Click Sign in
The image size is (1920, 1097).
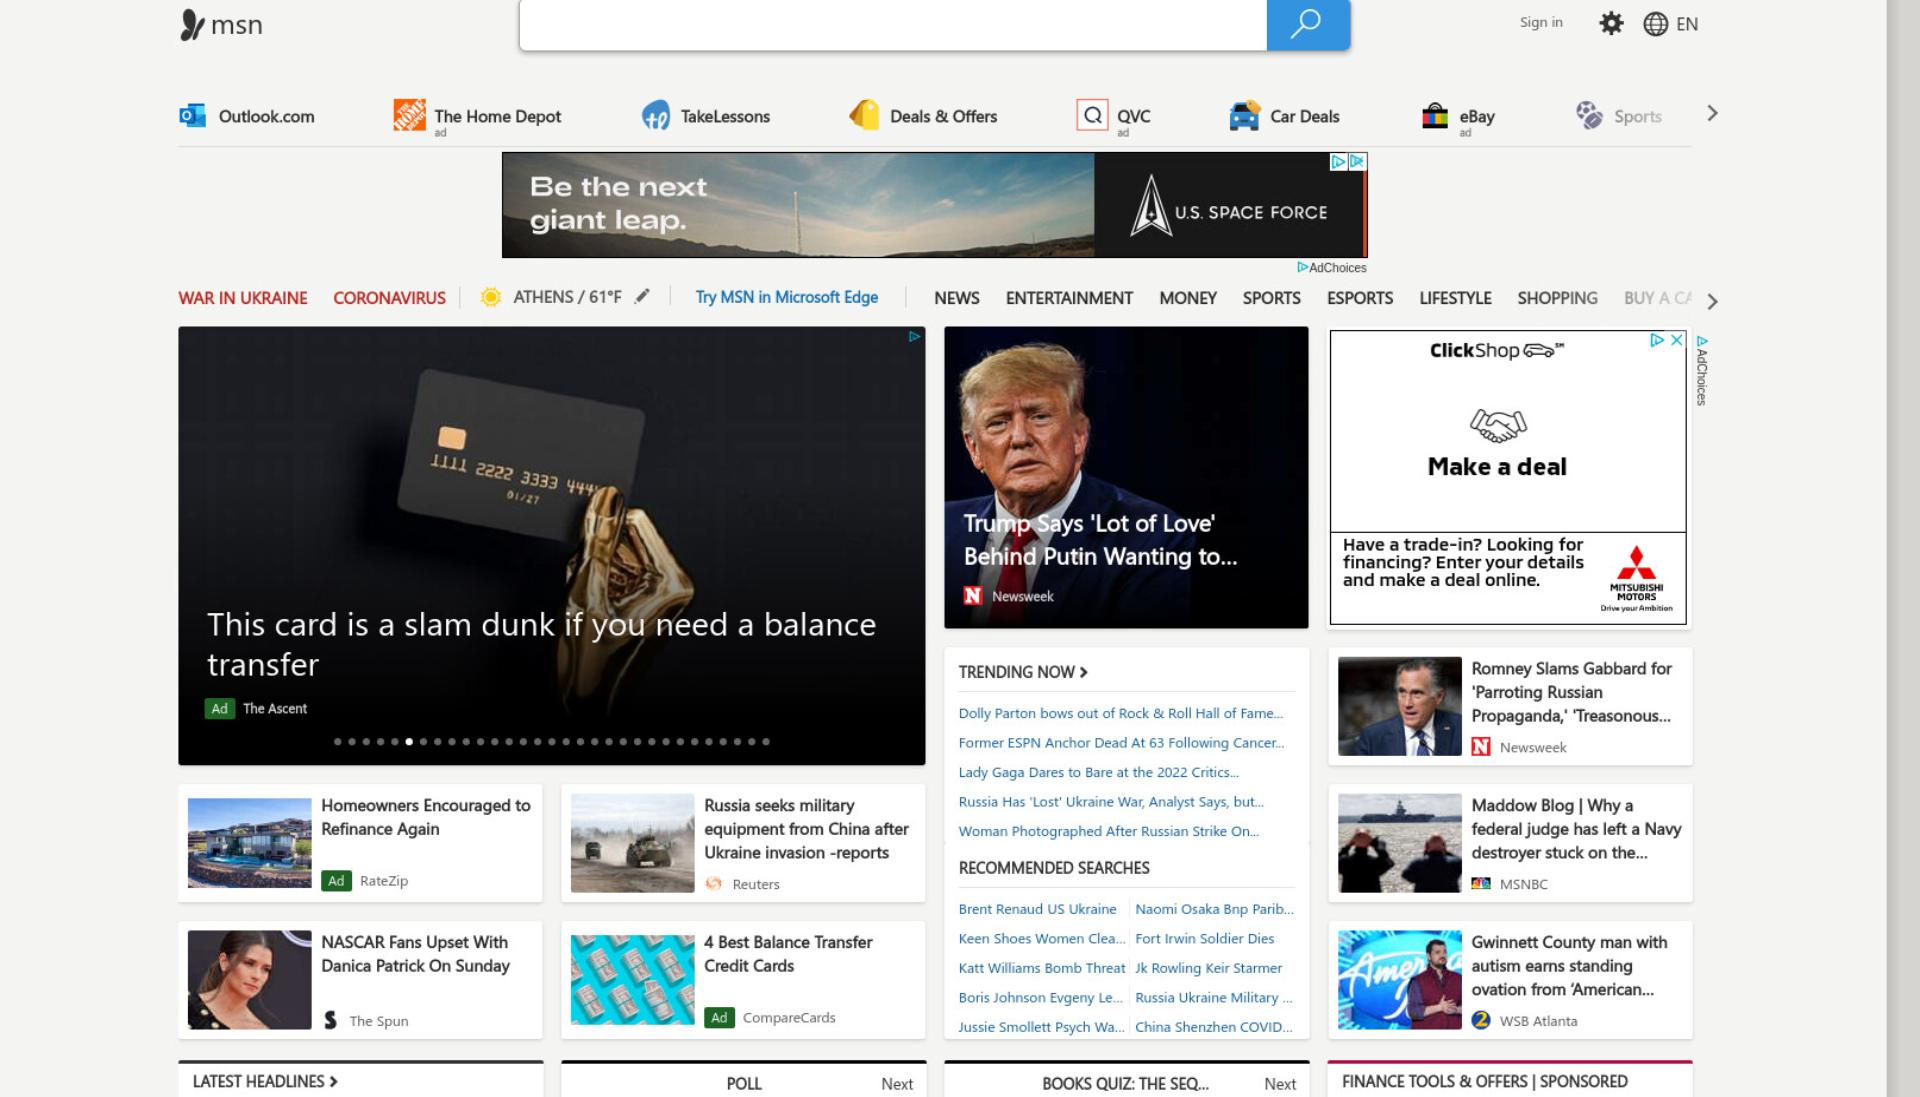pyautogui.click(x=1541, y=22)
